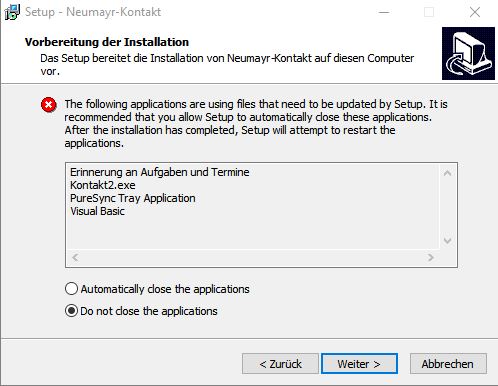Select Erinnerung an Aufgaben und Termine entry
Viewport: 498px width, 386px height.
[x=160, y=172]
